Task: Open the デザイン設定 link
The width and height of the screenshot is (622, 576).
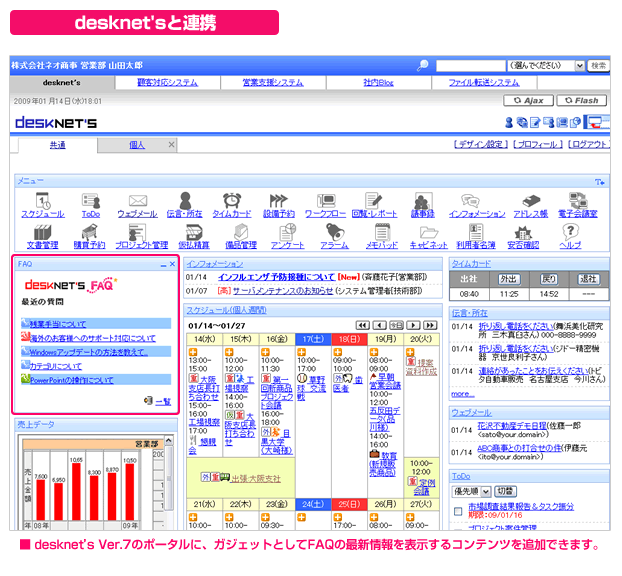Action: pos(481,145)
